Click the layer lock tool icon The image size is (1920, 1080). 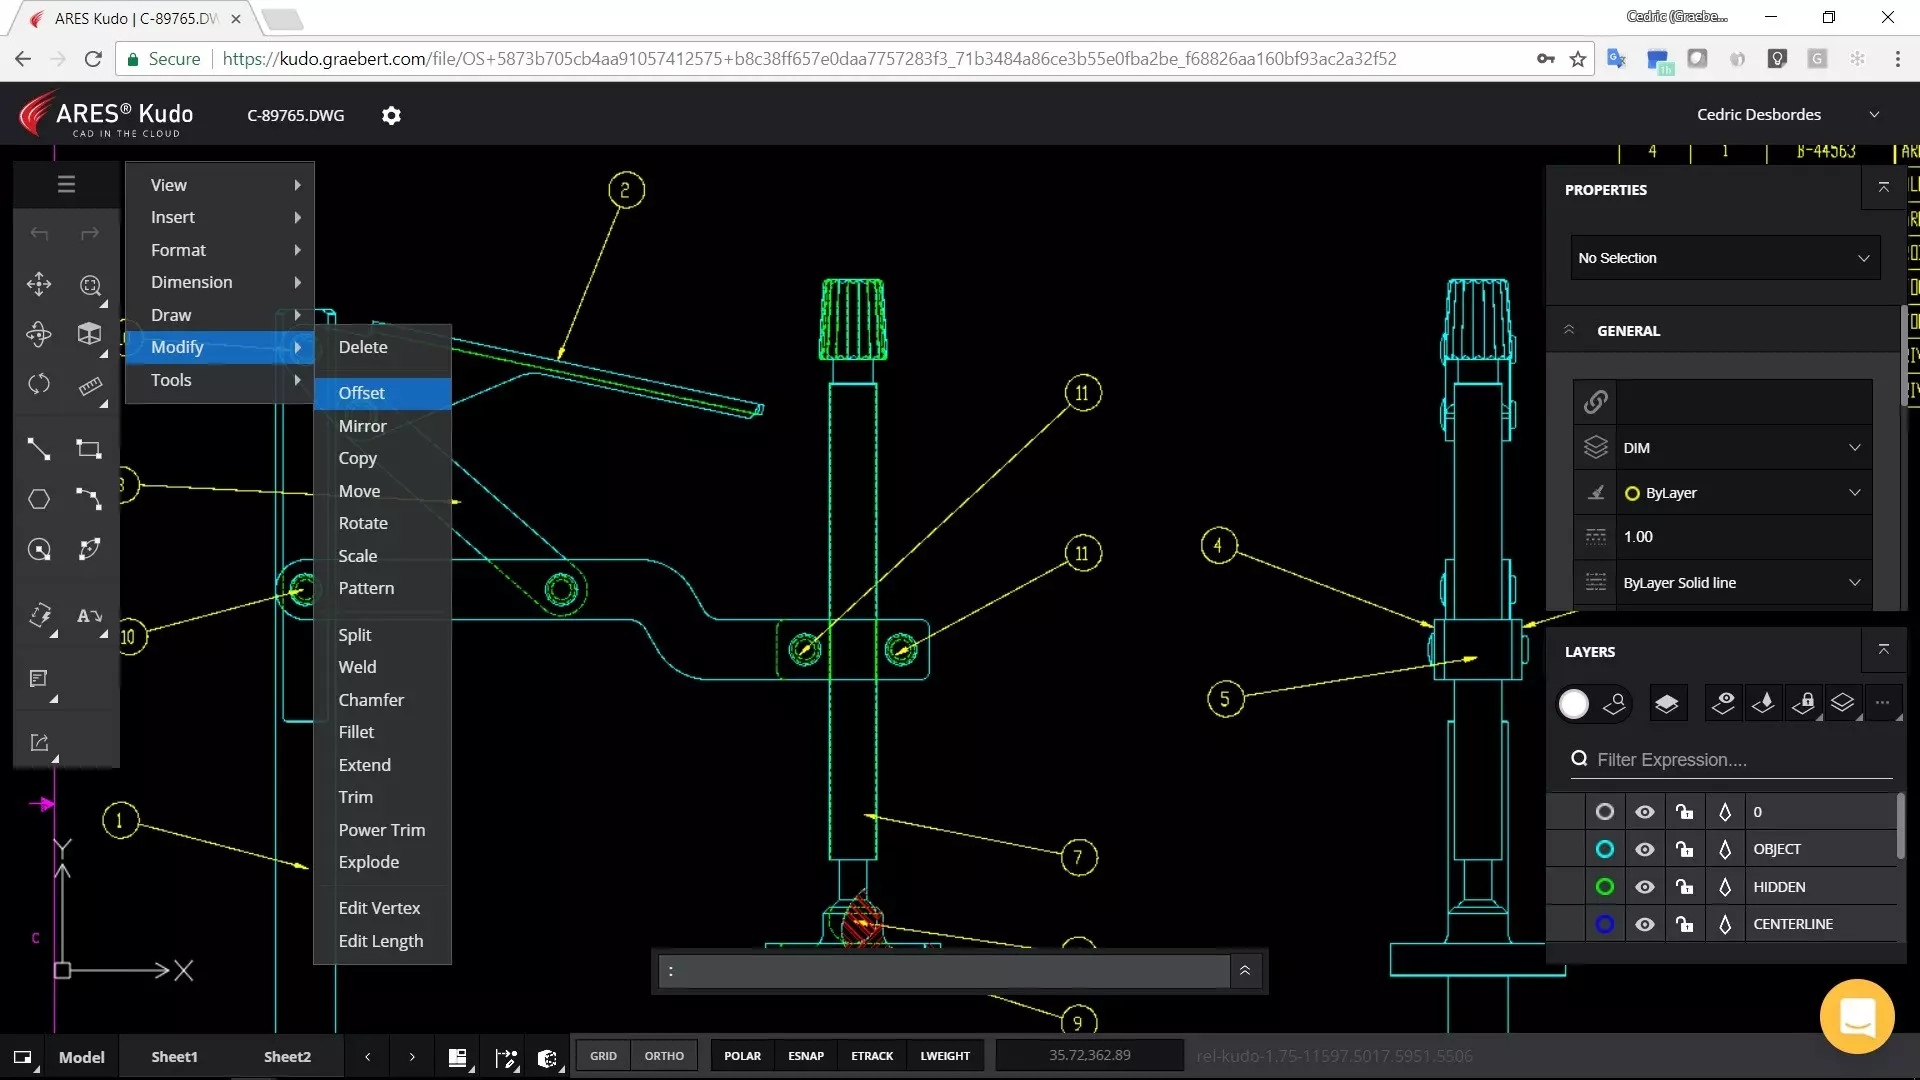(1803, 704)
